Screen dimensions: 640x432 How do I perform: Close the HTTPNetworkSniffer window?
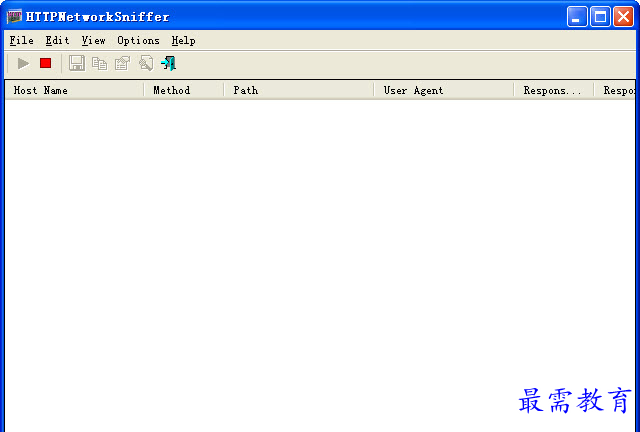point(623,17)
